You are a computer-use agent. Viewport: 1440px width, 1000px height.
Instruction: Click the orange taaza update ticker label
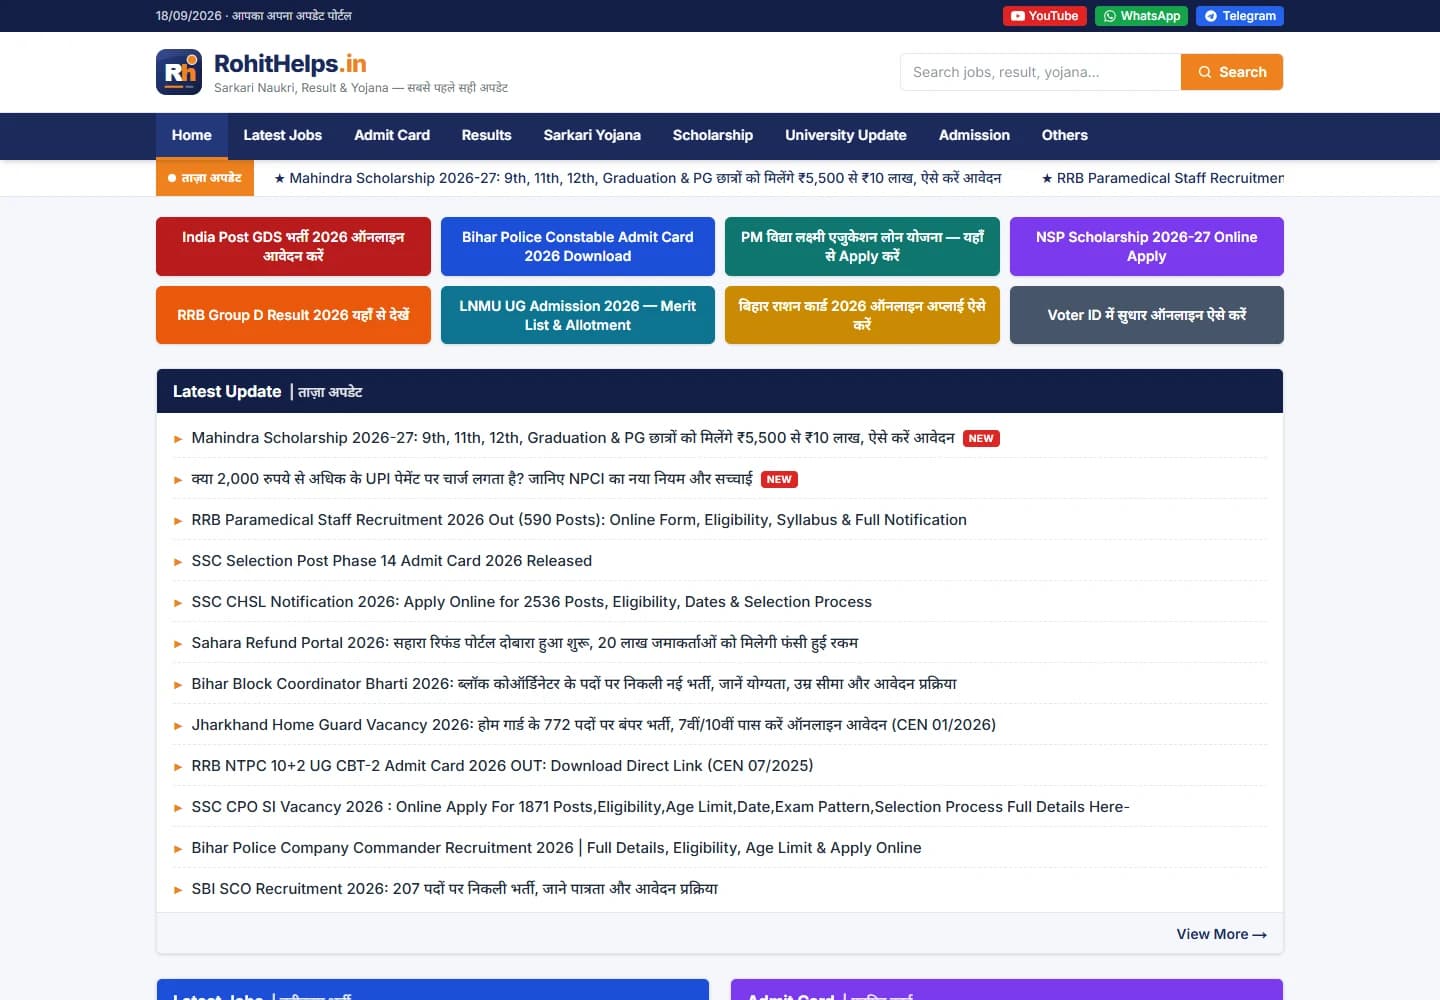(x=205, y=178)
